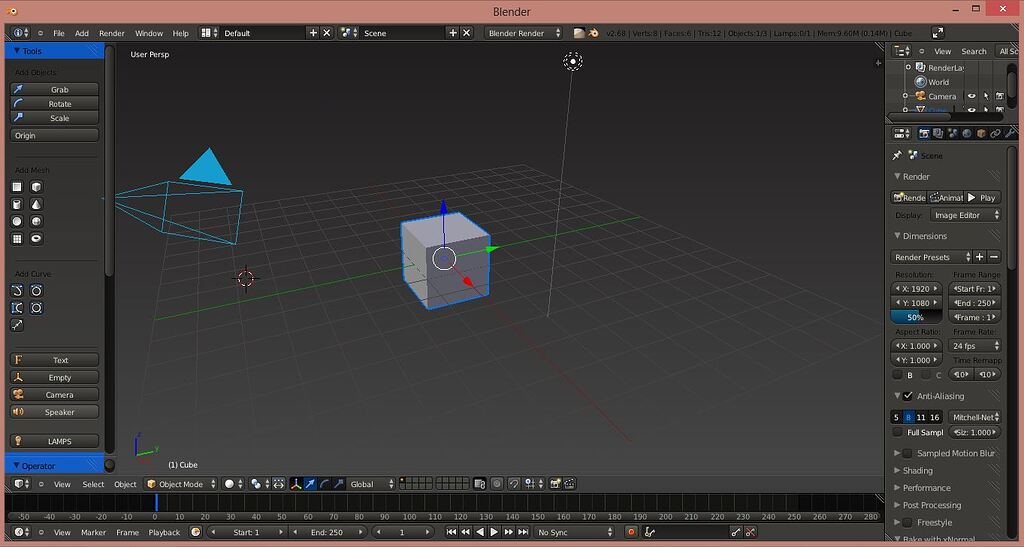Open the Blender Render engine dropdown
1024x547 pixels.
click(x=524, y=33)
